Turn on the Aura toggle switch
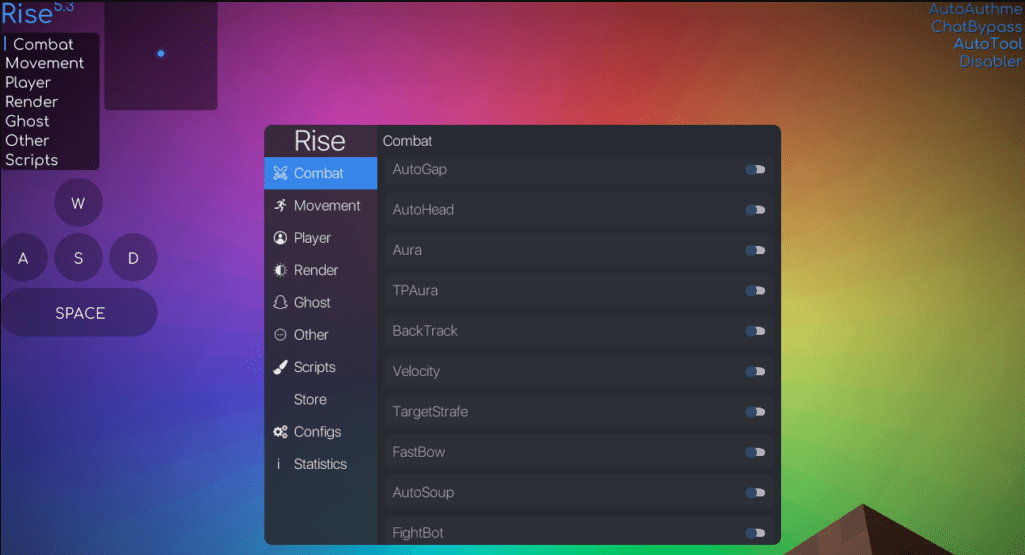1025x555 pixels. coord(755,250)
